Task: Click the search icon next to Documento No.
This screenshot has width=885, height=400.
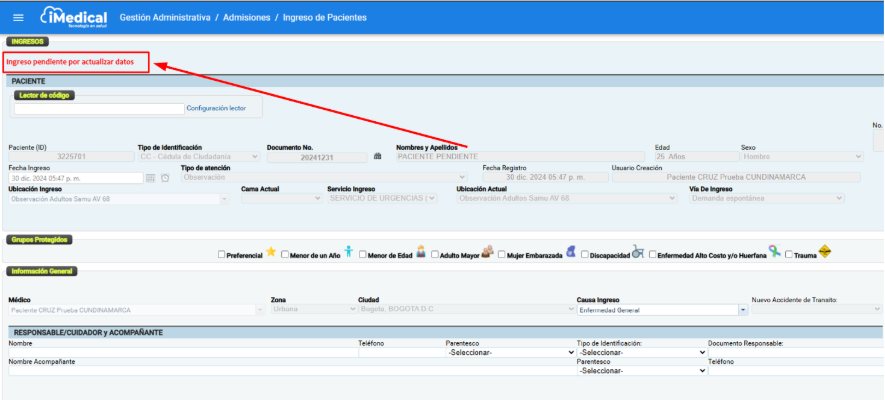Action: coord(377,157)
